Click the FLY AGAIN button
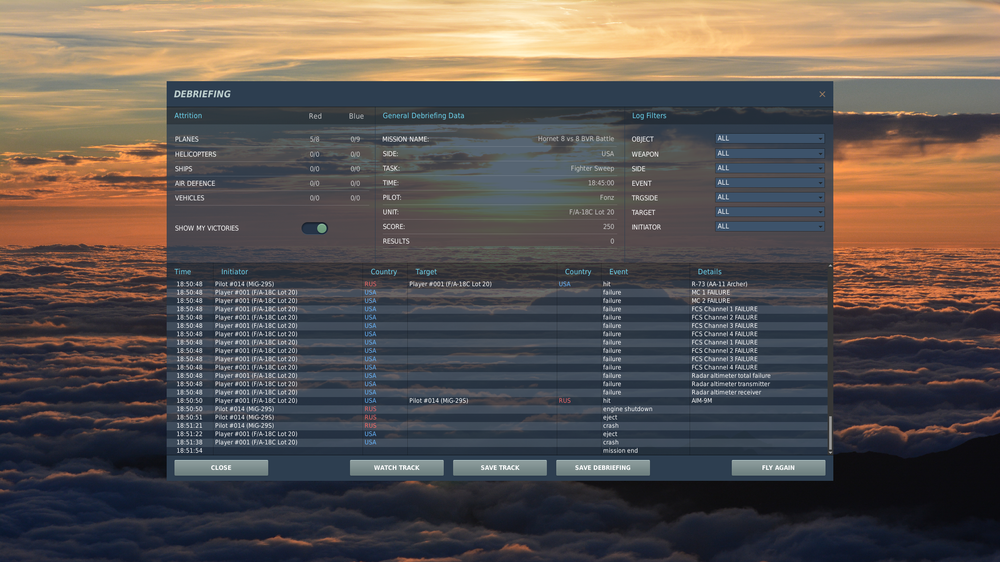Screen dimensions: 1000x562 pos(778,468)
